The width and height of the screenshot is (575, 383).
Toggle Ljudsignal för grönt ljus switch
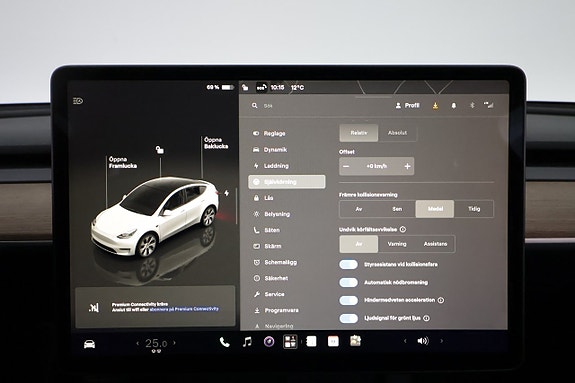coord(348,318)
